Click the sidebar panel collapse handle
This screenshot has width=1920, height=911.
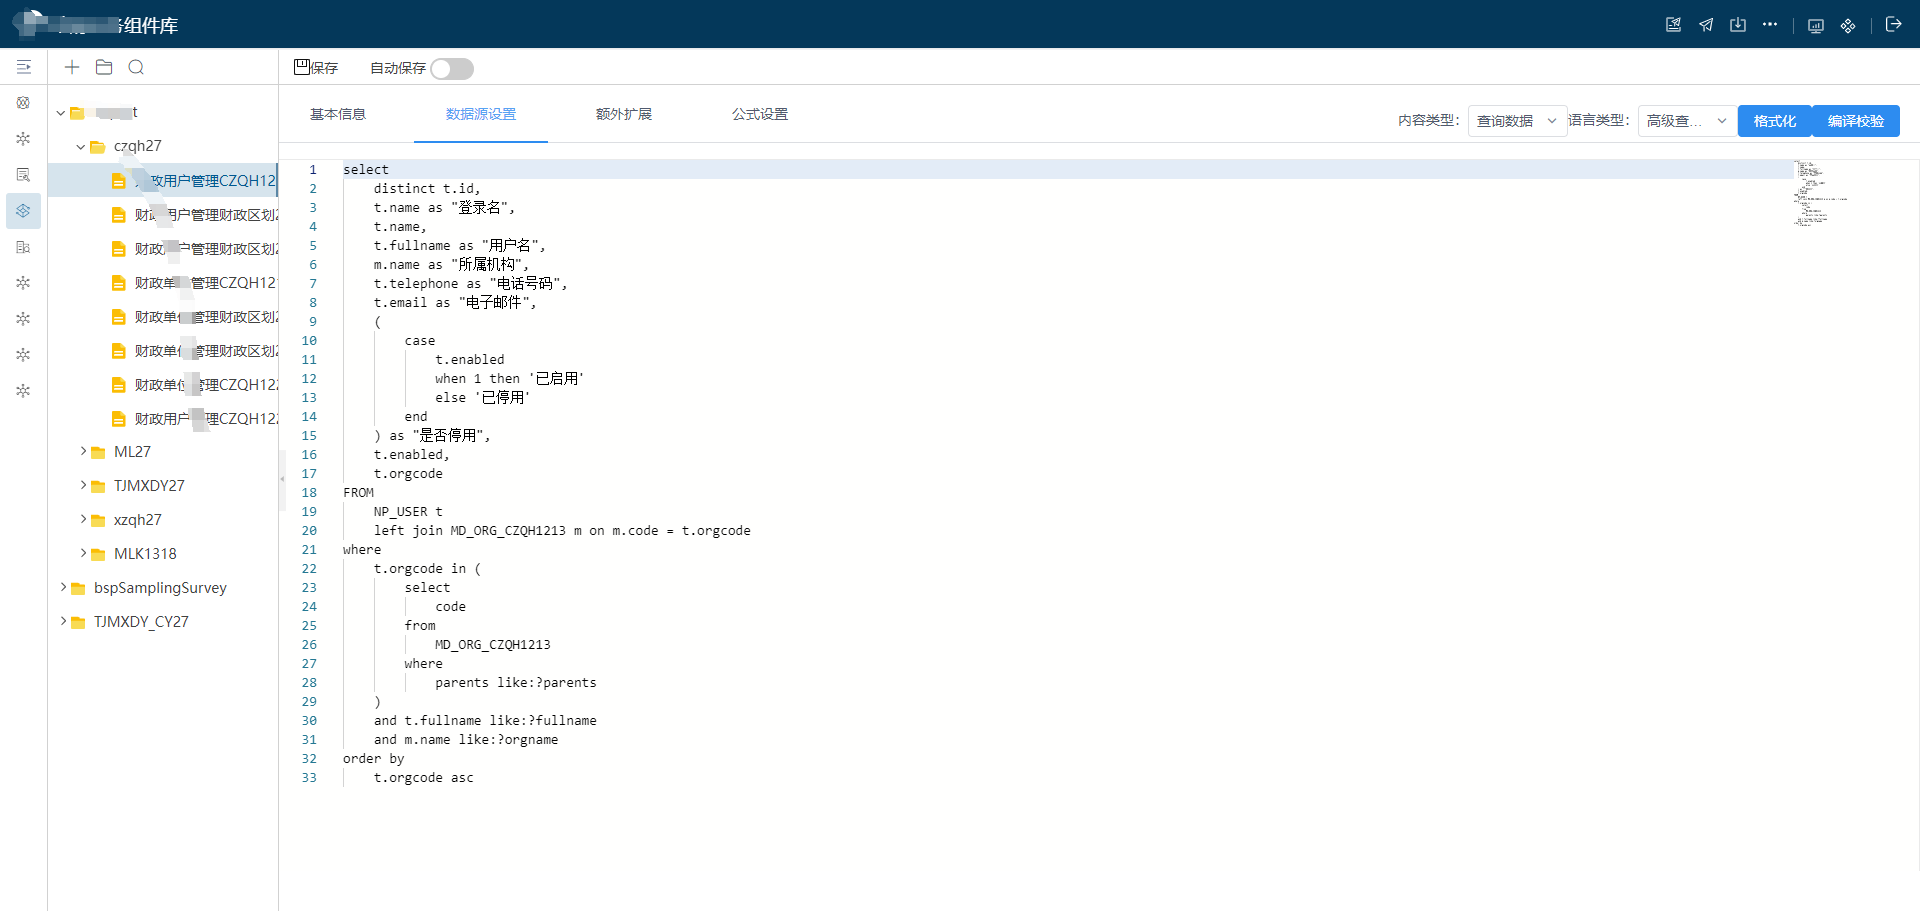click(282, 480)
